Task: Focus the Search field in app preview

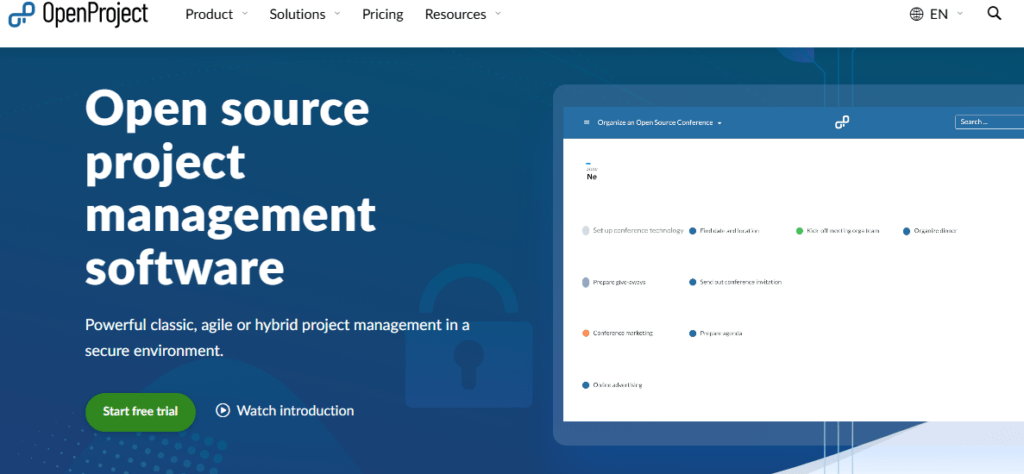Action: pyautogui.click(x=989, y=121)
